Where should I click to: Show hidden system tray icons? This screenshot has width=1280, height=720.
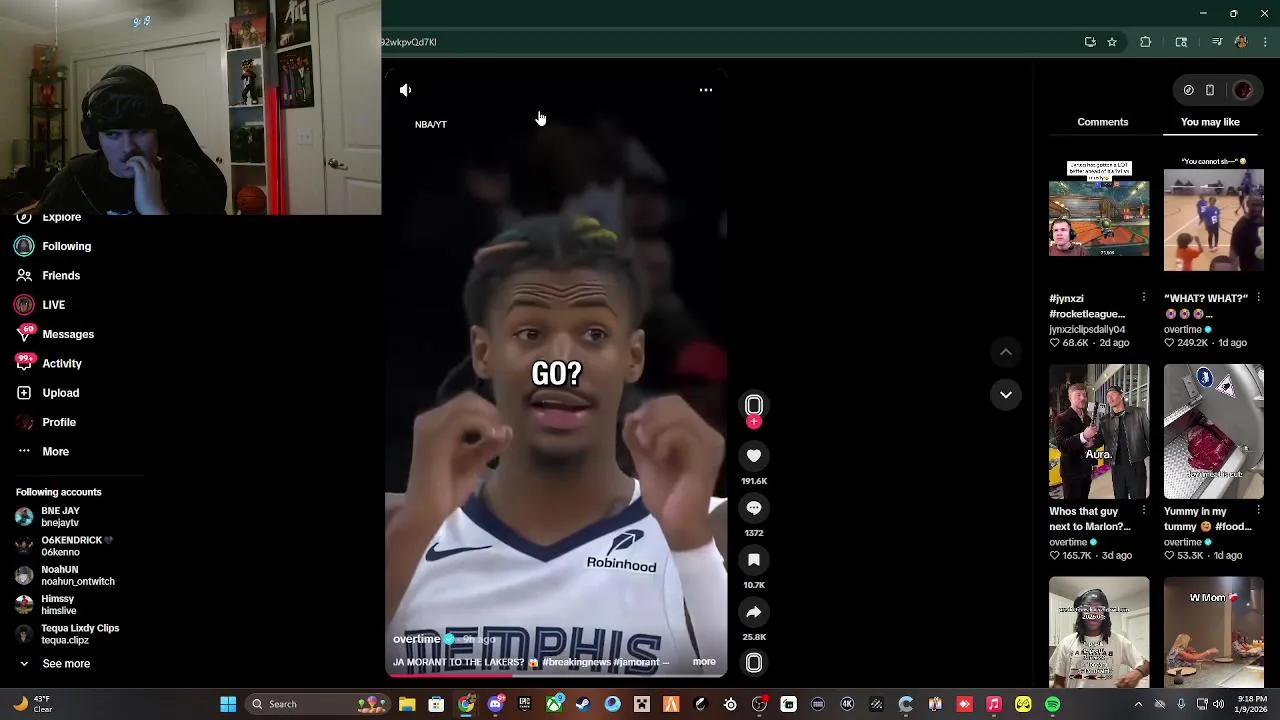coord(1138,704)
